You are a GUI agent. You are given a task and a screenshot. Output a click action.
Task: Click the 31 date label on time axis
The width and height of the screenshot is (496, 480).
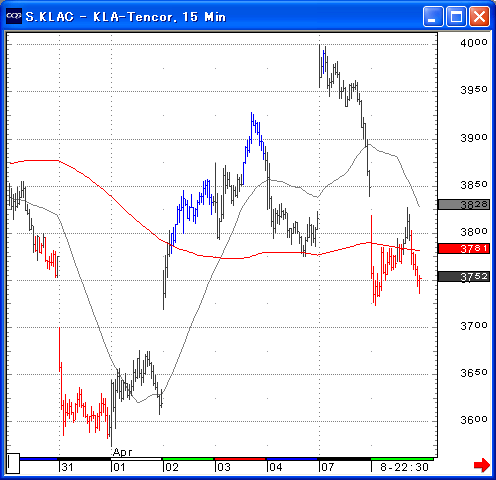click(67, 467)
